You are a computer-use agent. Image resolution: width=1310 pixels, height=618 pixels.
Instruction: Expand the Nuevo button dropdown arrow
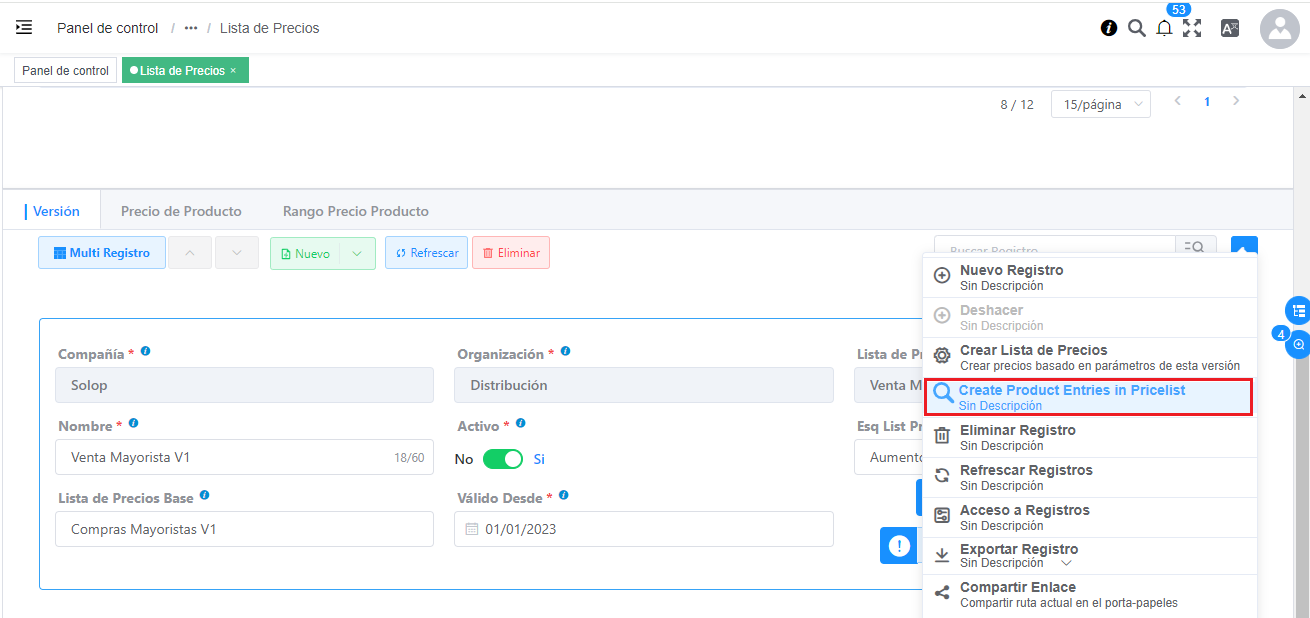pos(357,253)
